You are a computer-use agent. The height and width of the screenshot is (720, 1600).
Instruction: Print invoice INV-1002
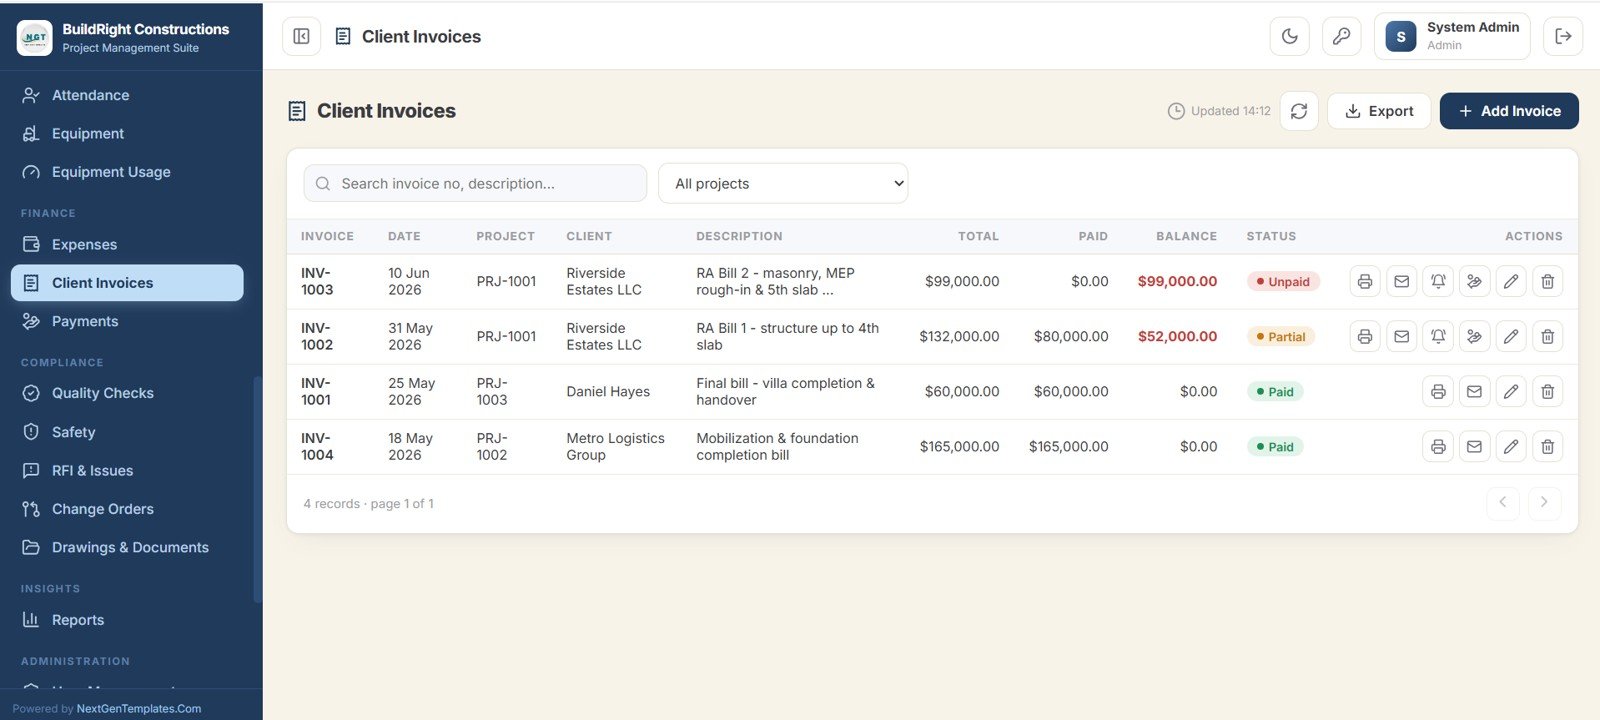point(1365,337)
